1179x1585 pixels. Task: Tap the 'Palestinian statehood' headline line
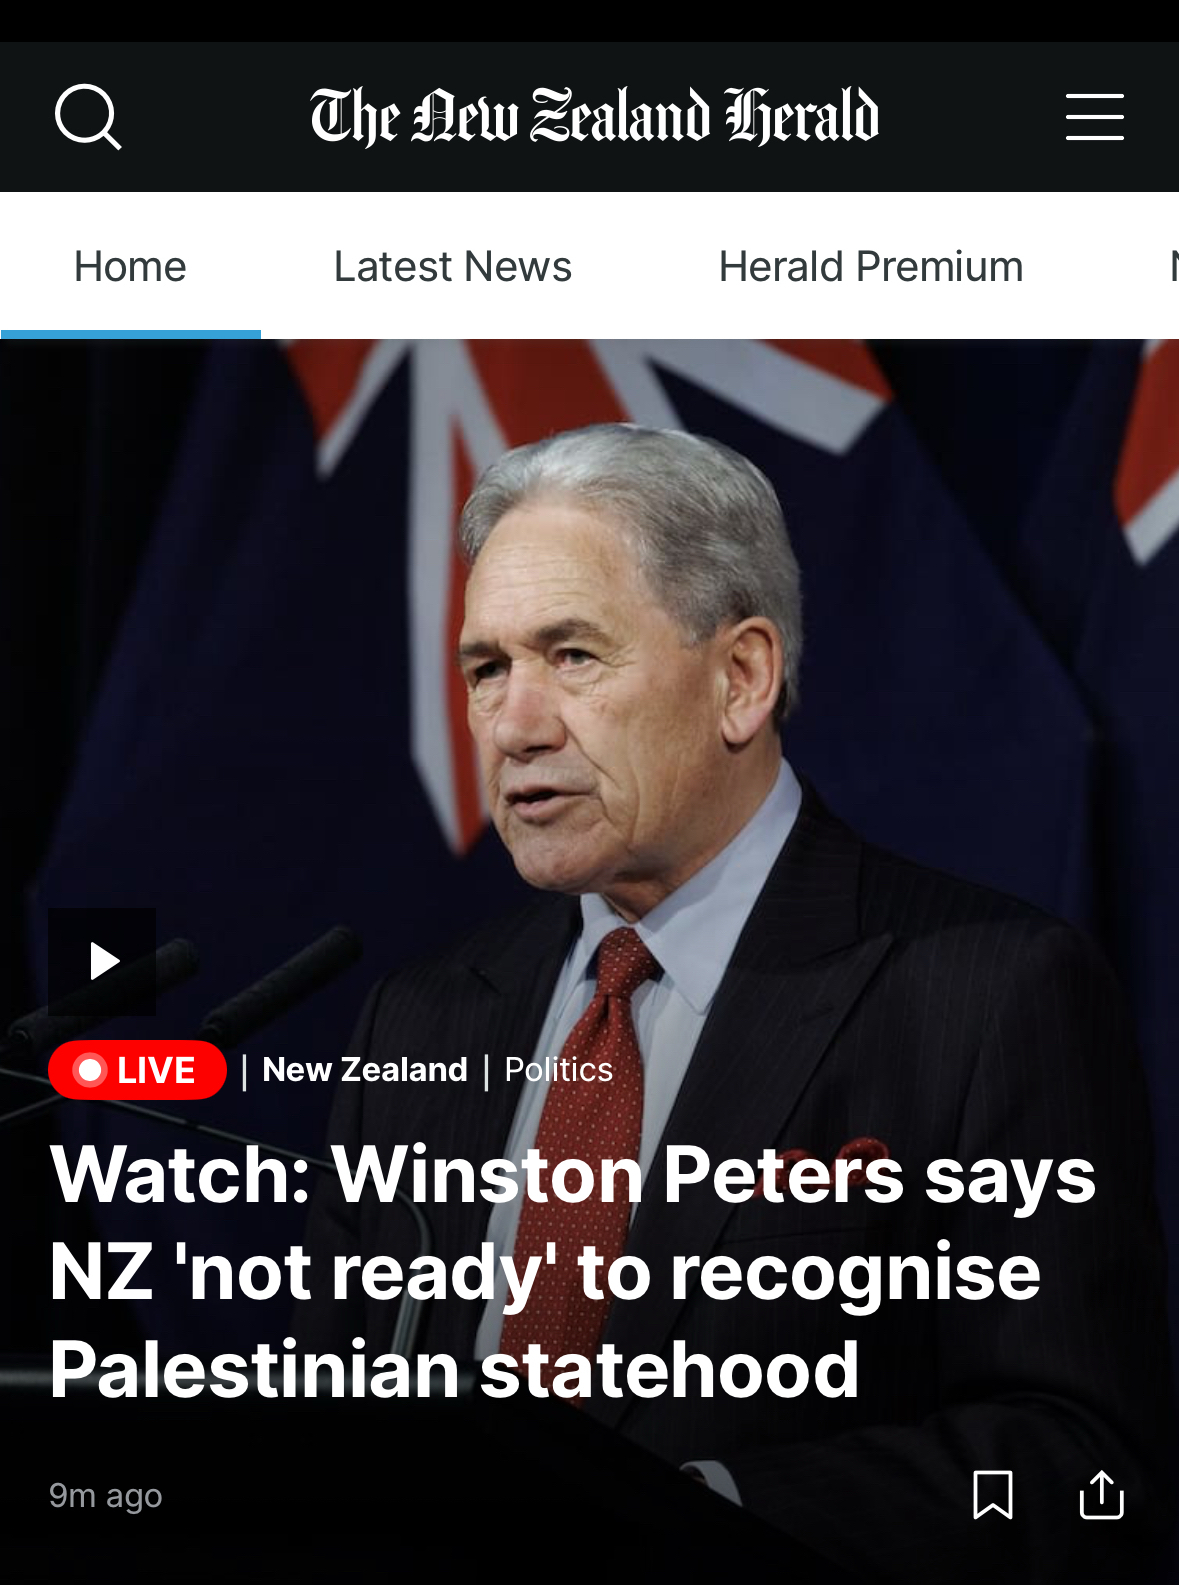tap(454, 1370)
